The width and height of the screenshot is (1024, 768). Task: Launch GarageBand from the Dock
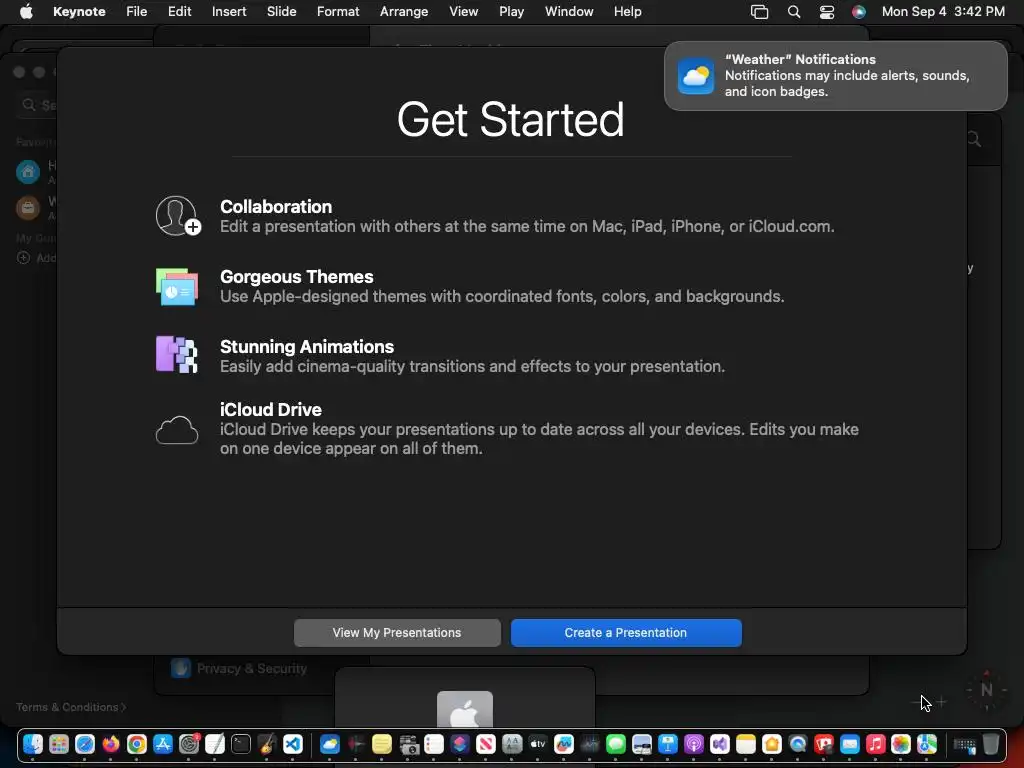coord(267,744)
